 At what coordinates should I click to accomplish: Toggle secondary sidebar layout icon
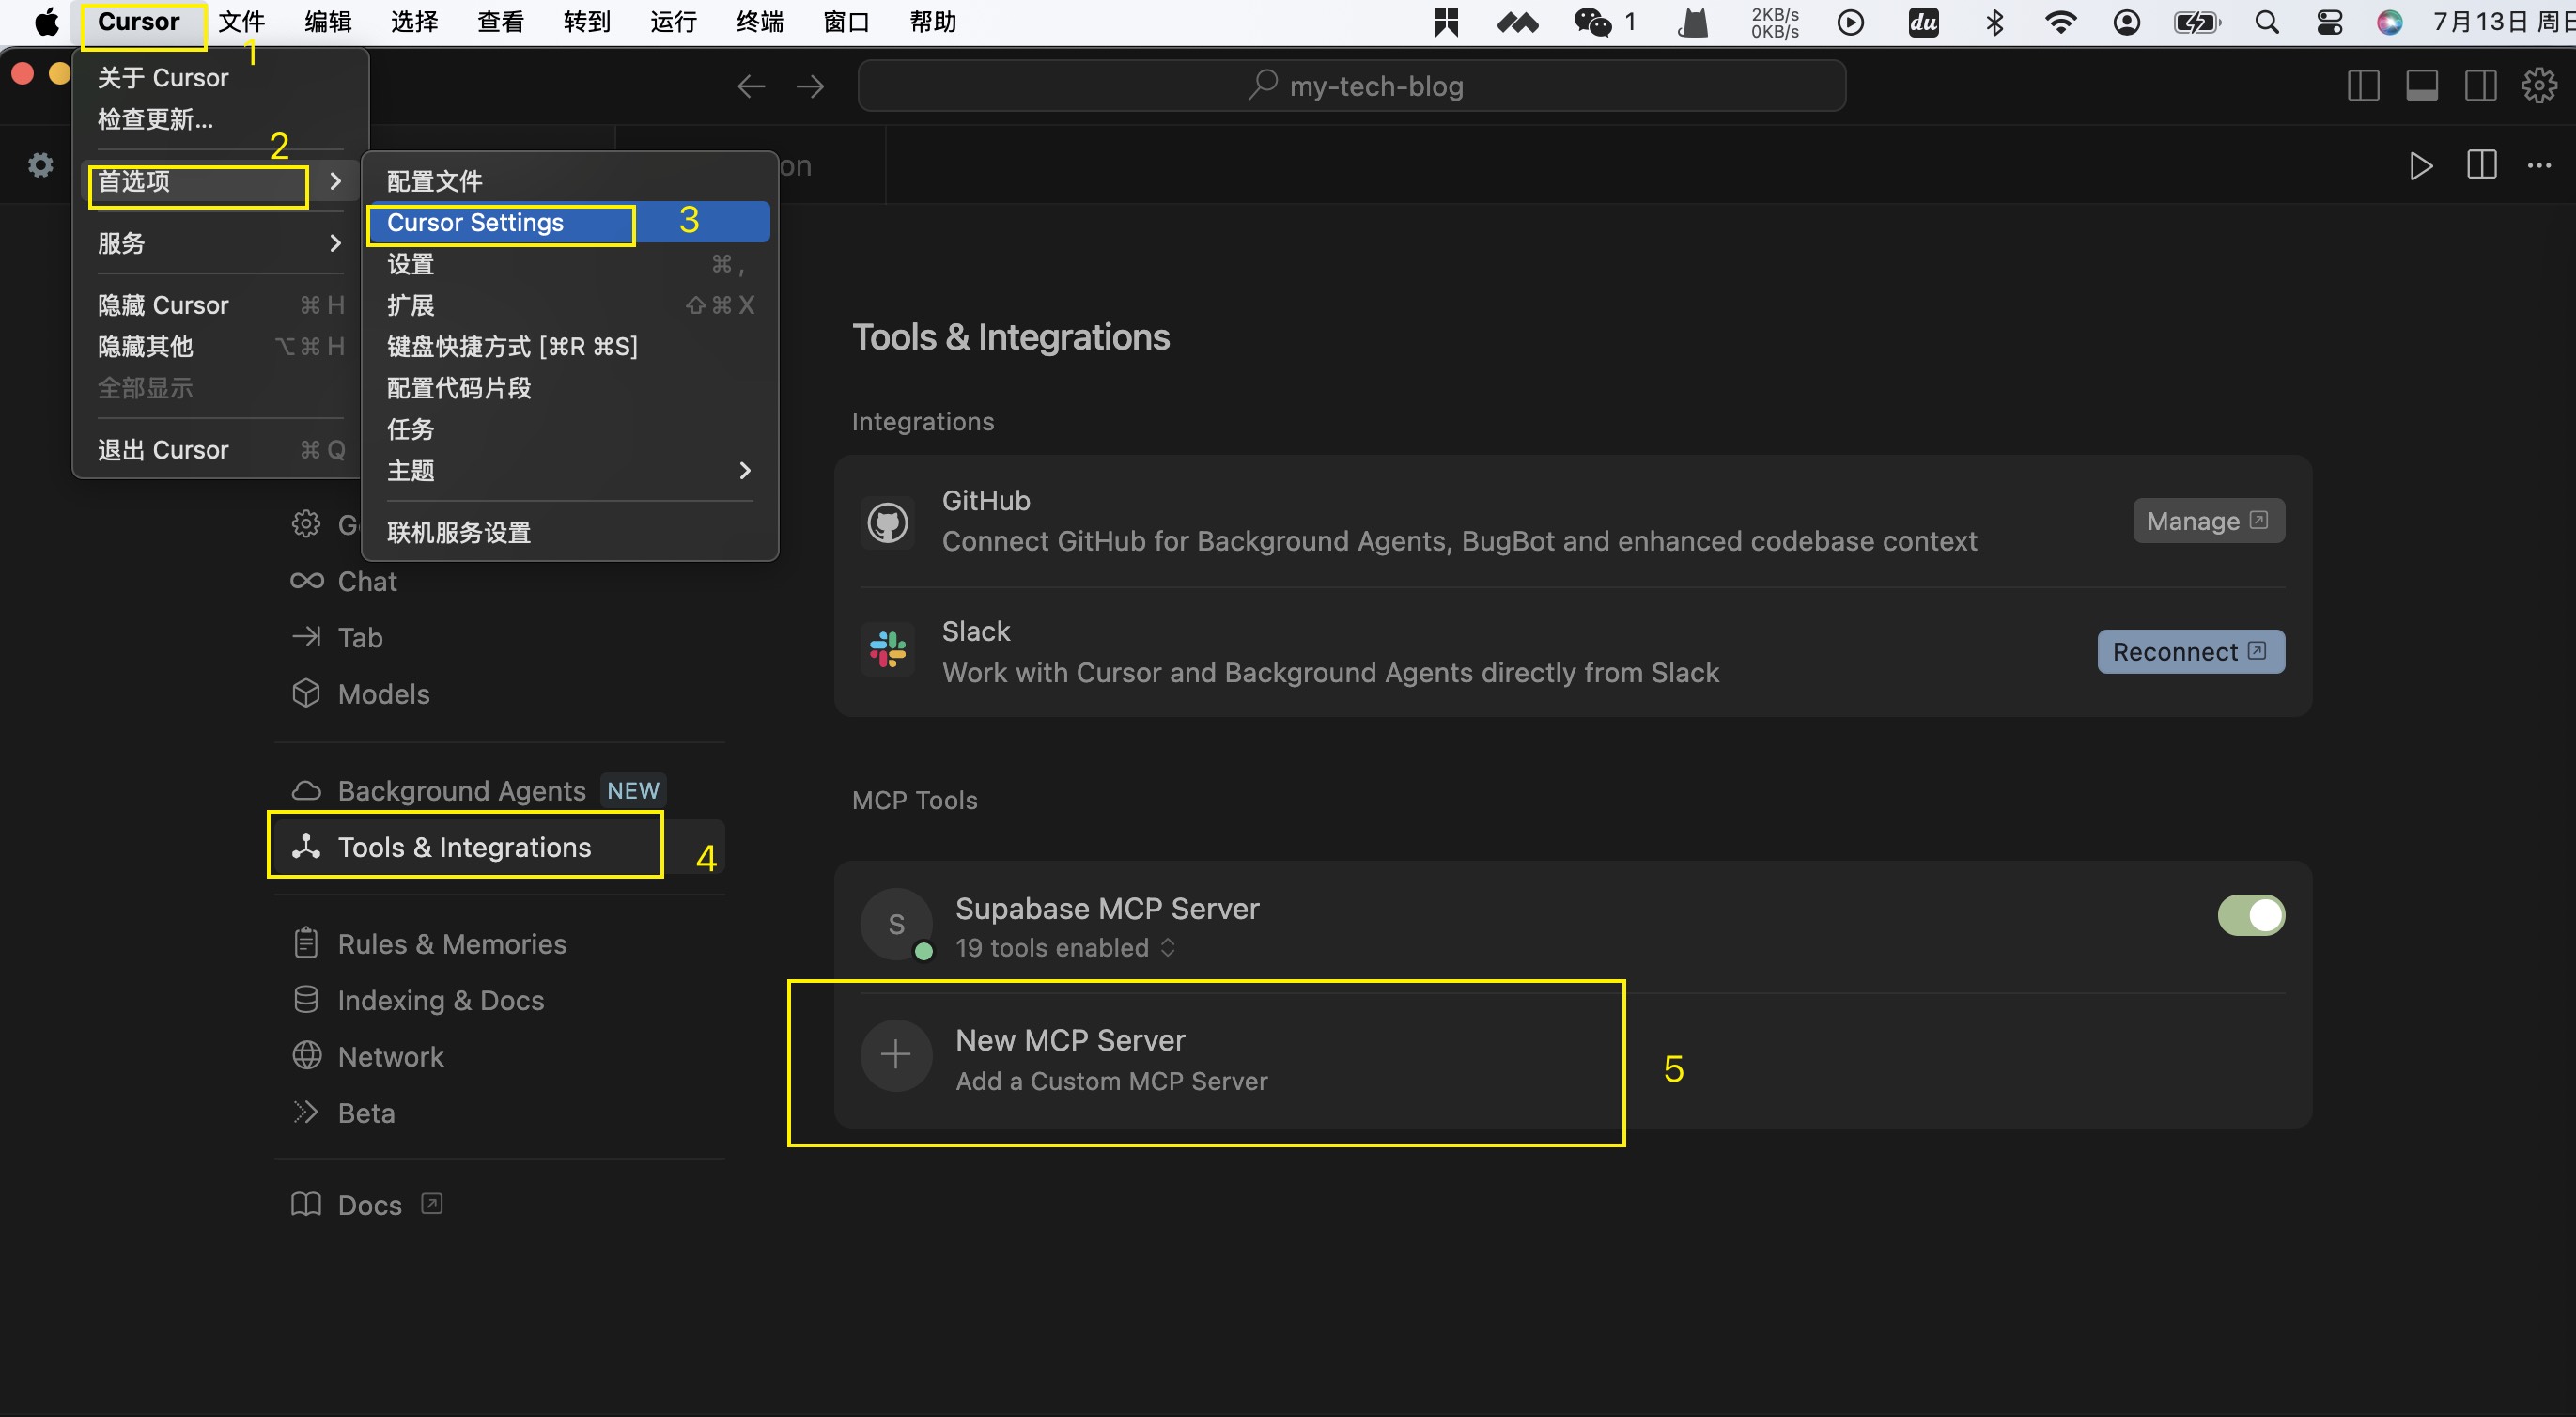pos(2480,85)
